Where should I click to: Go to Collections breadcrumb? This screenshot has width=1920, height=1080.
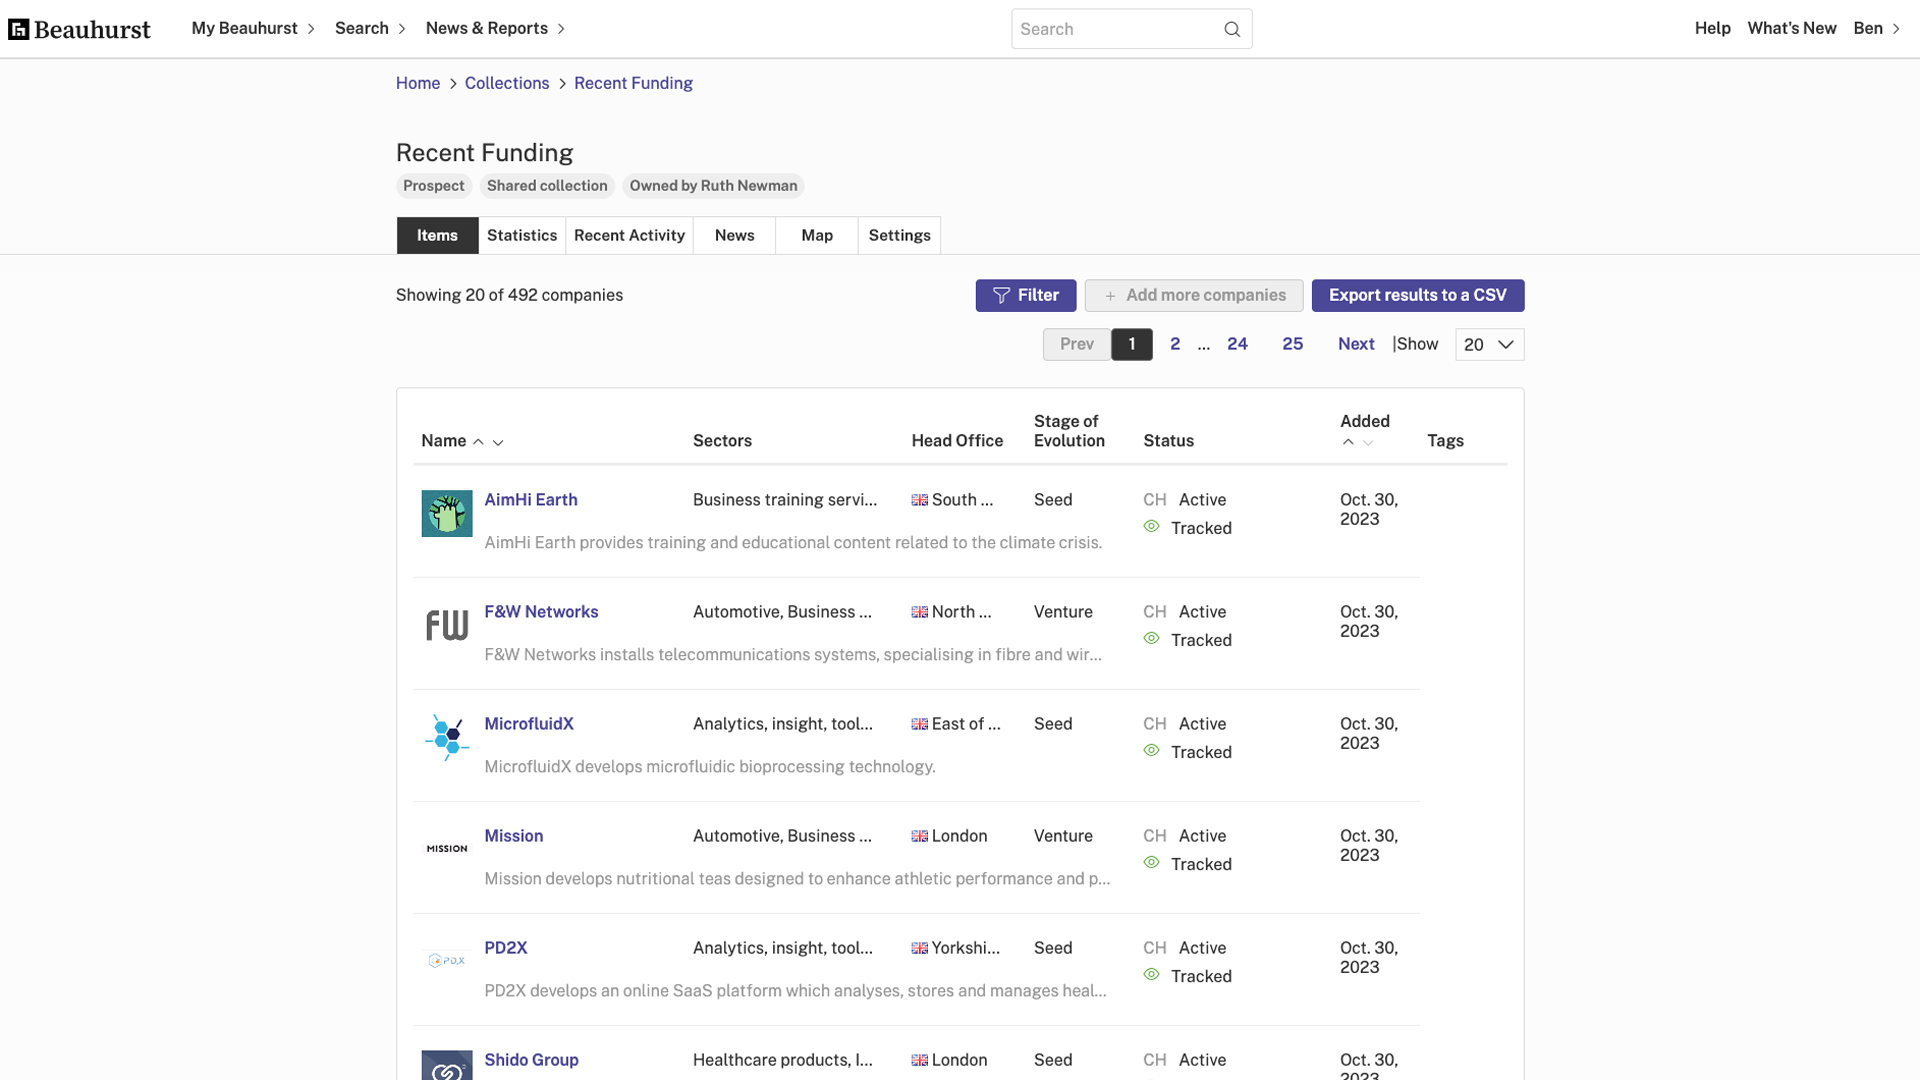pyautogui.click(x=507, y=83)
